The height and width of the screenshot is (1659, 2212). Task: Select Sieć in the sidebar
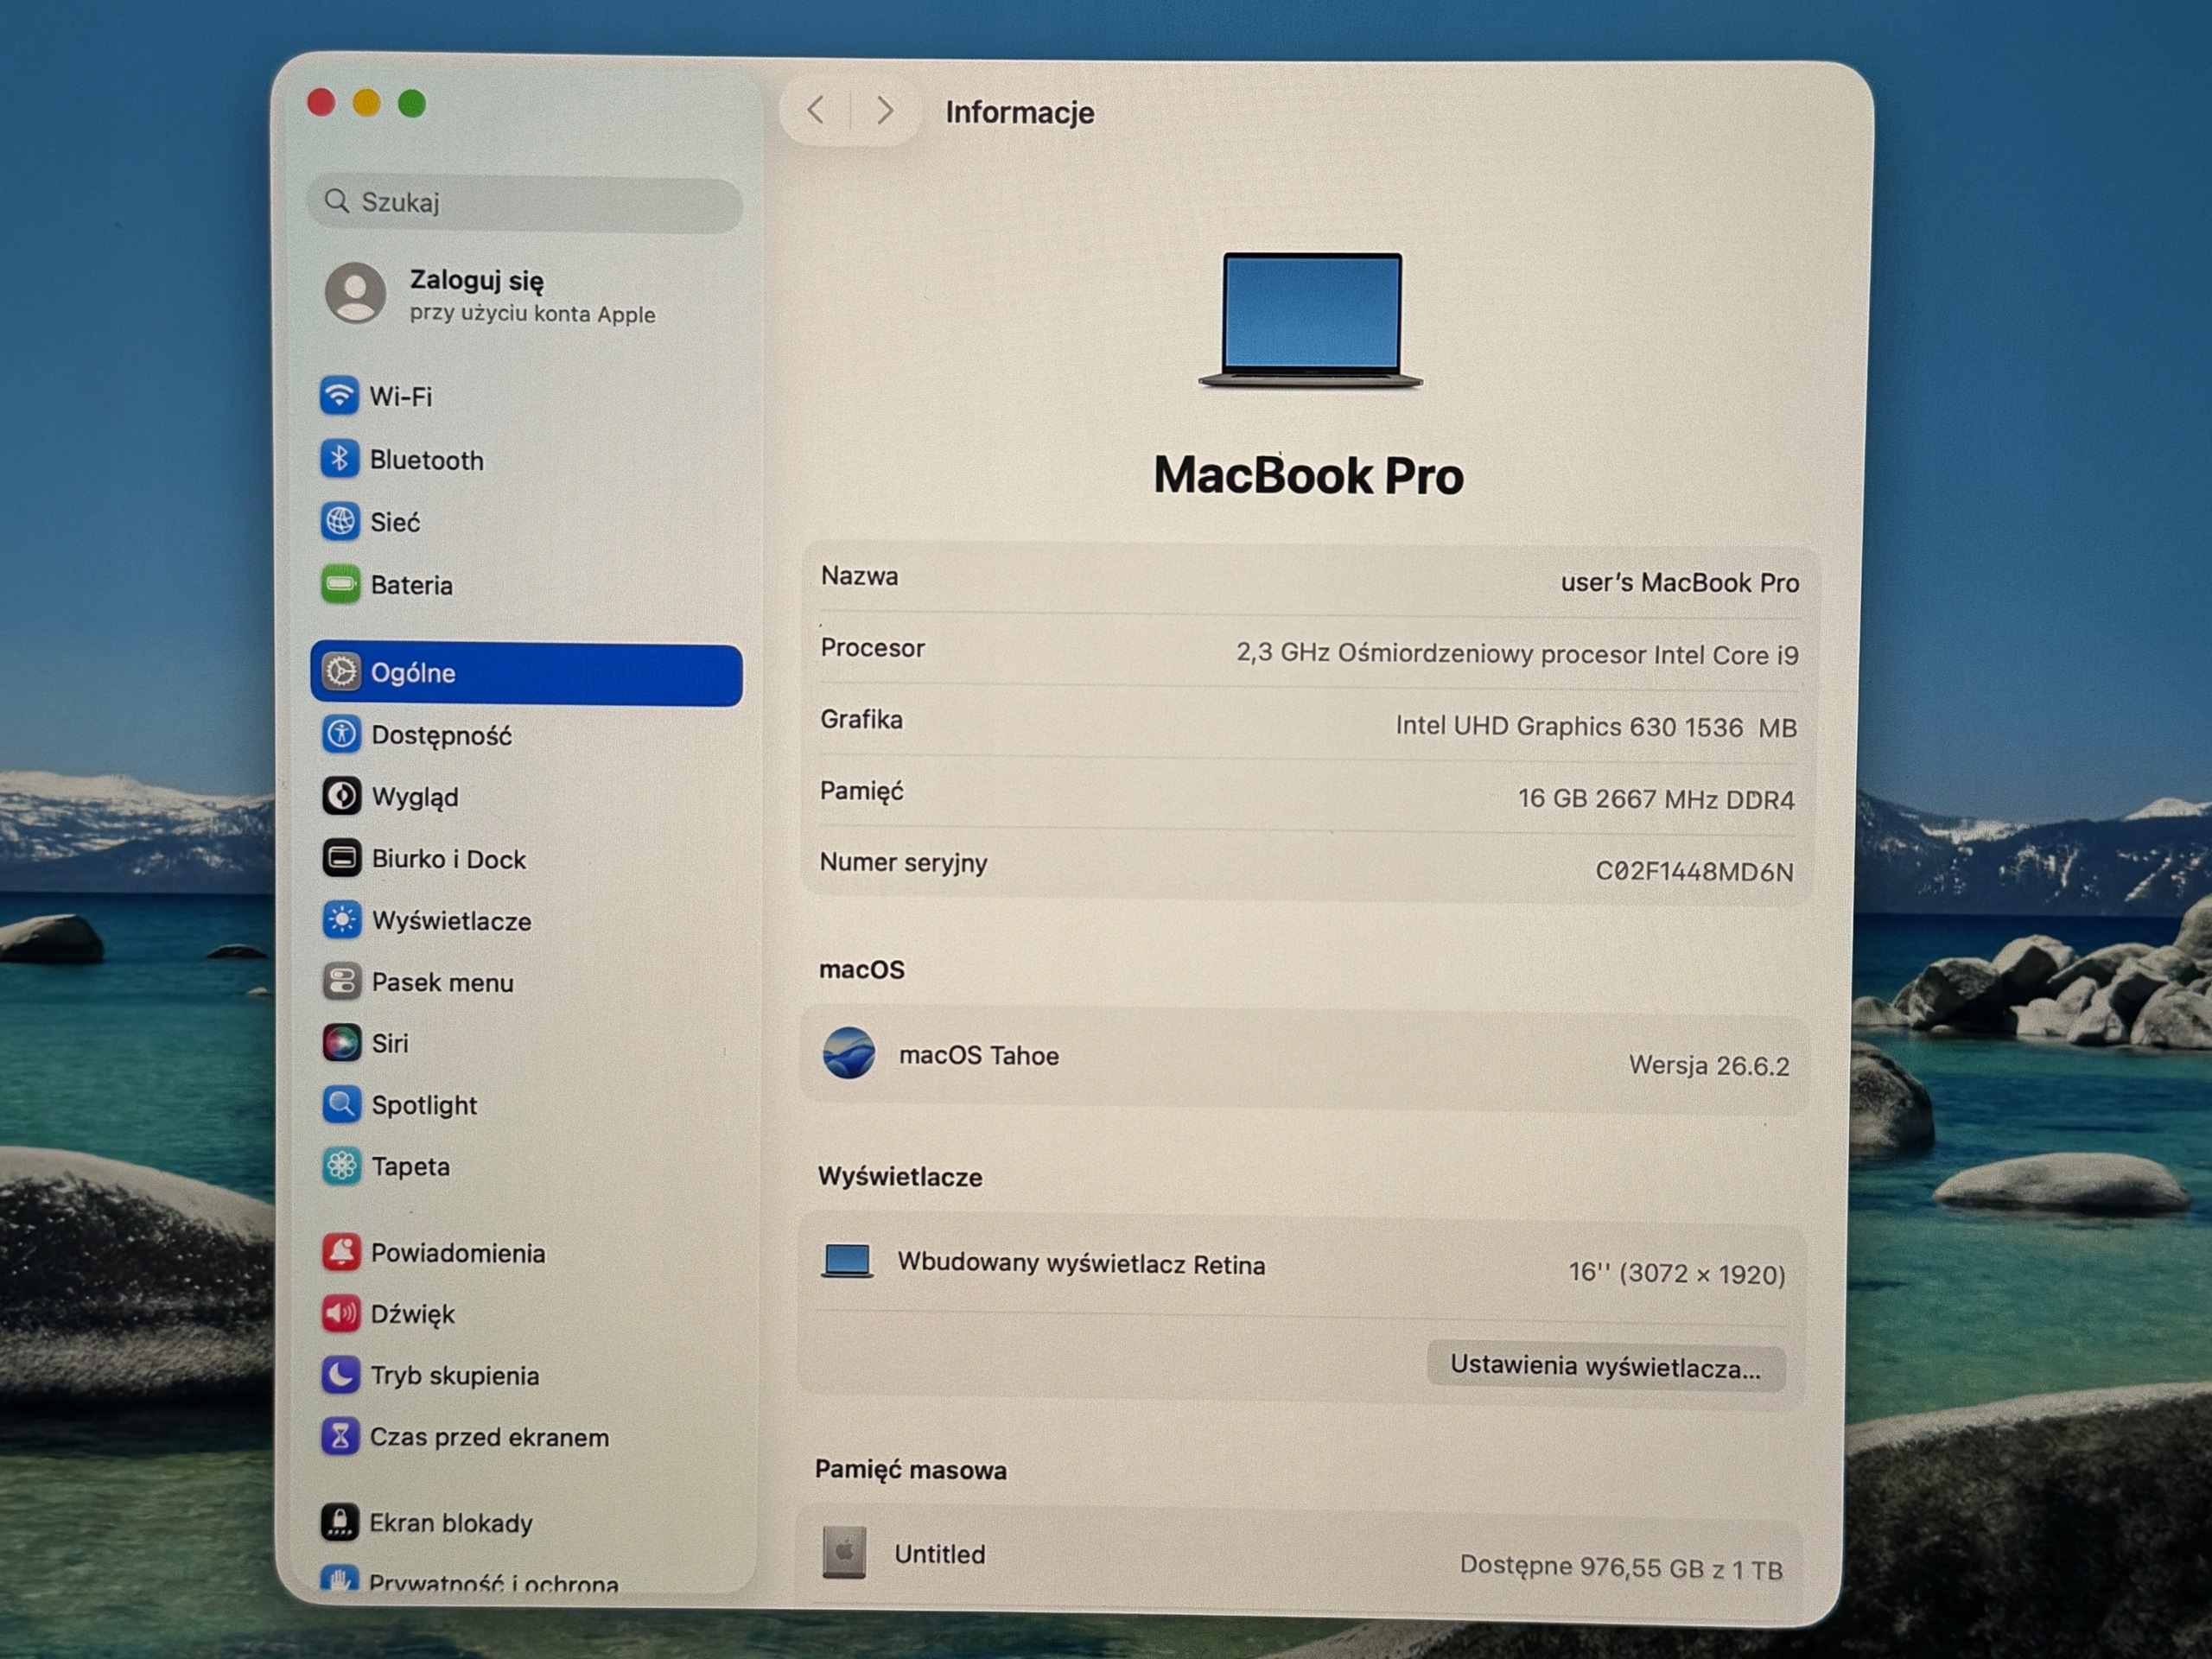(x=395, y=522)
